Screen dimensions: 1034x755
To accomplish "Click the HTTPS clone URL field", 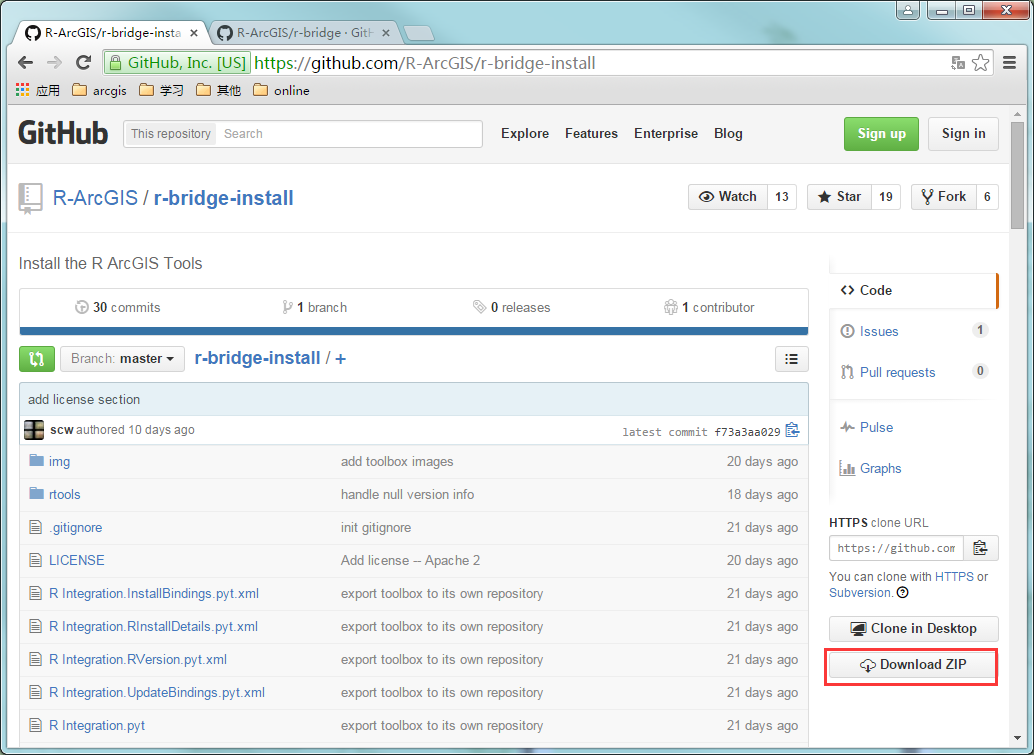I will (x=896, y=548).
